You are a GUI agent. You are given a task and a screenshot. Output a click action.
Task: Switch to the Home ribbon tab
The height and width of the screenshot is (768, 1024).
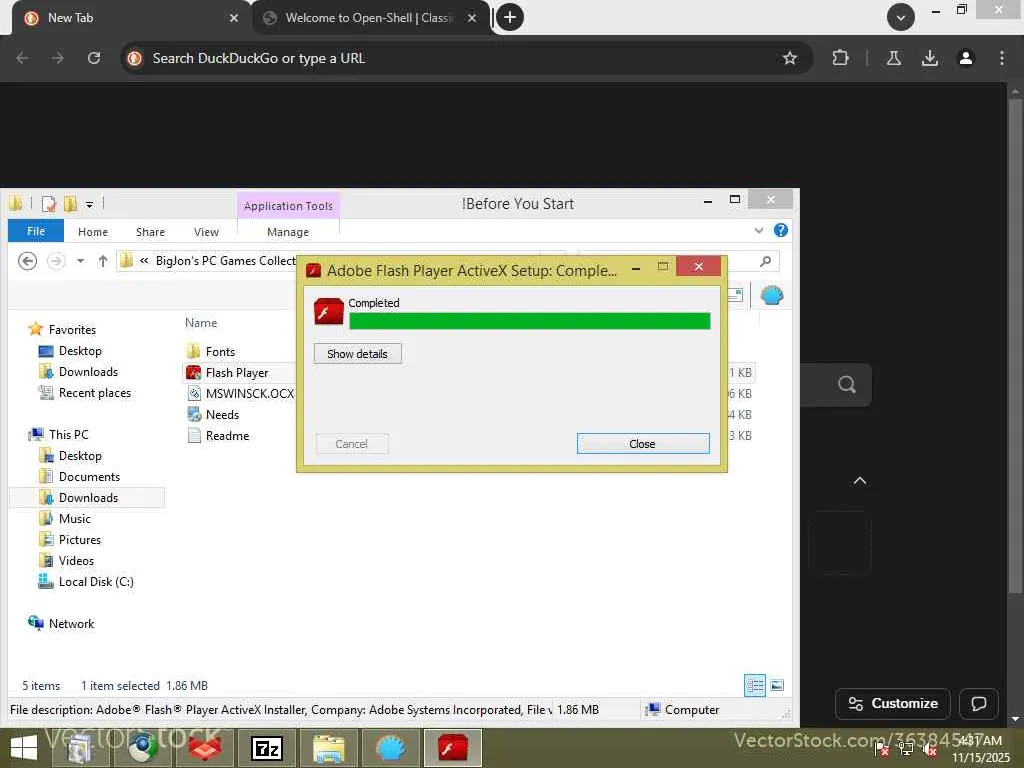pyautogui.click(x=93, y=232)
